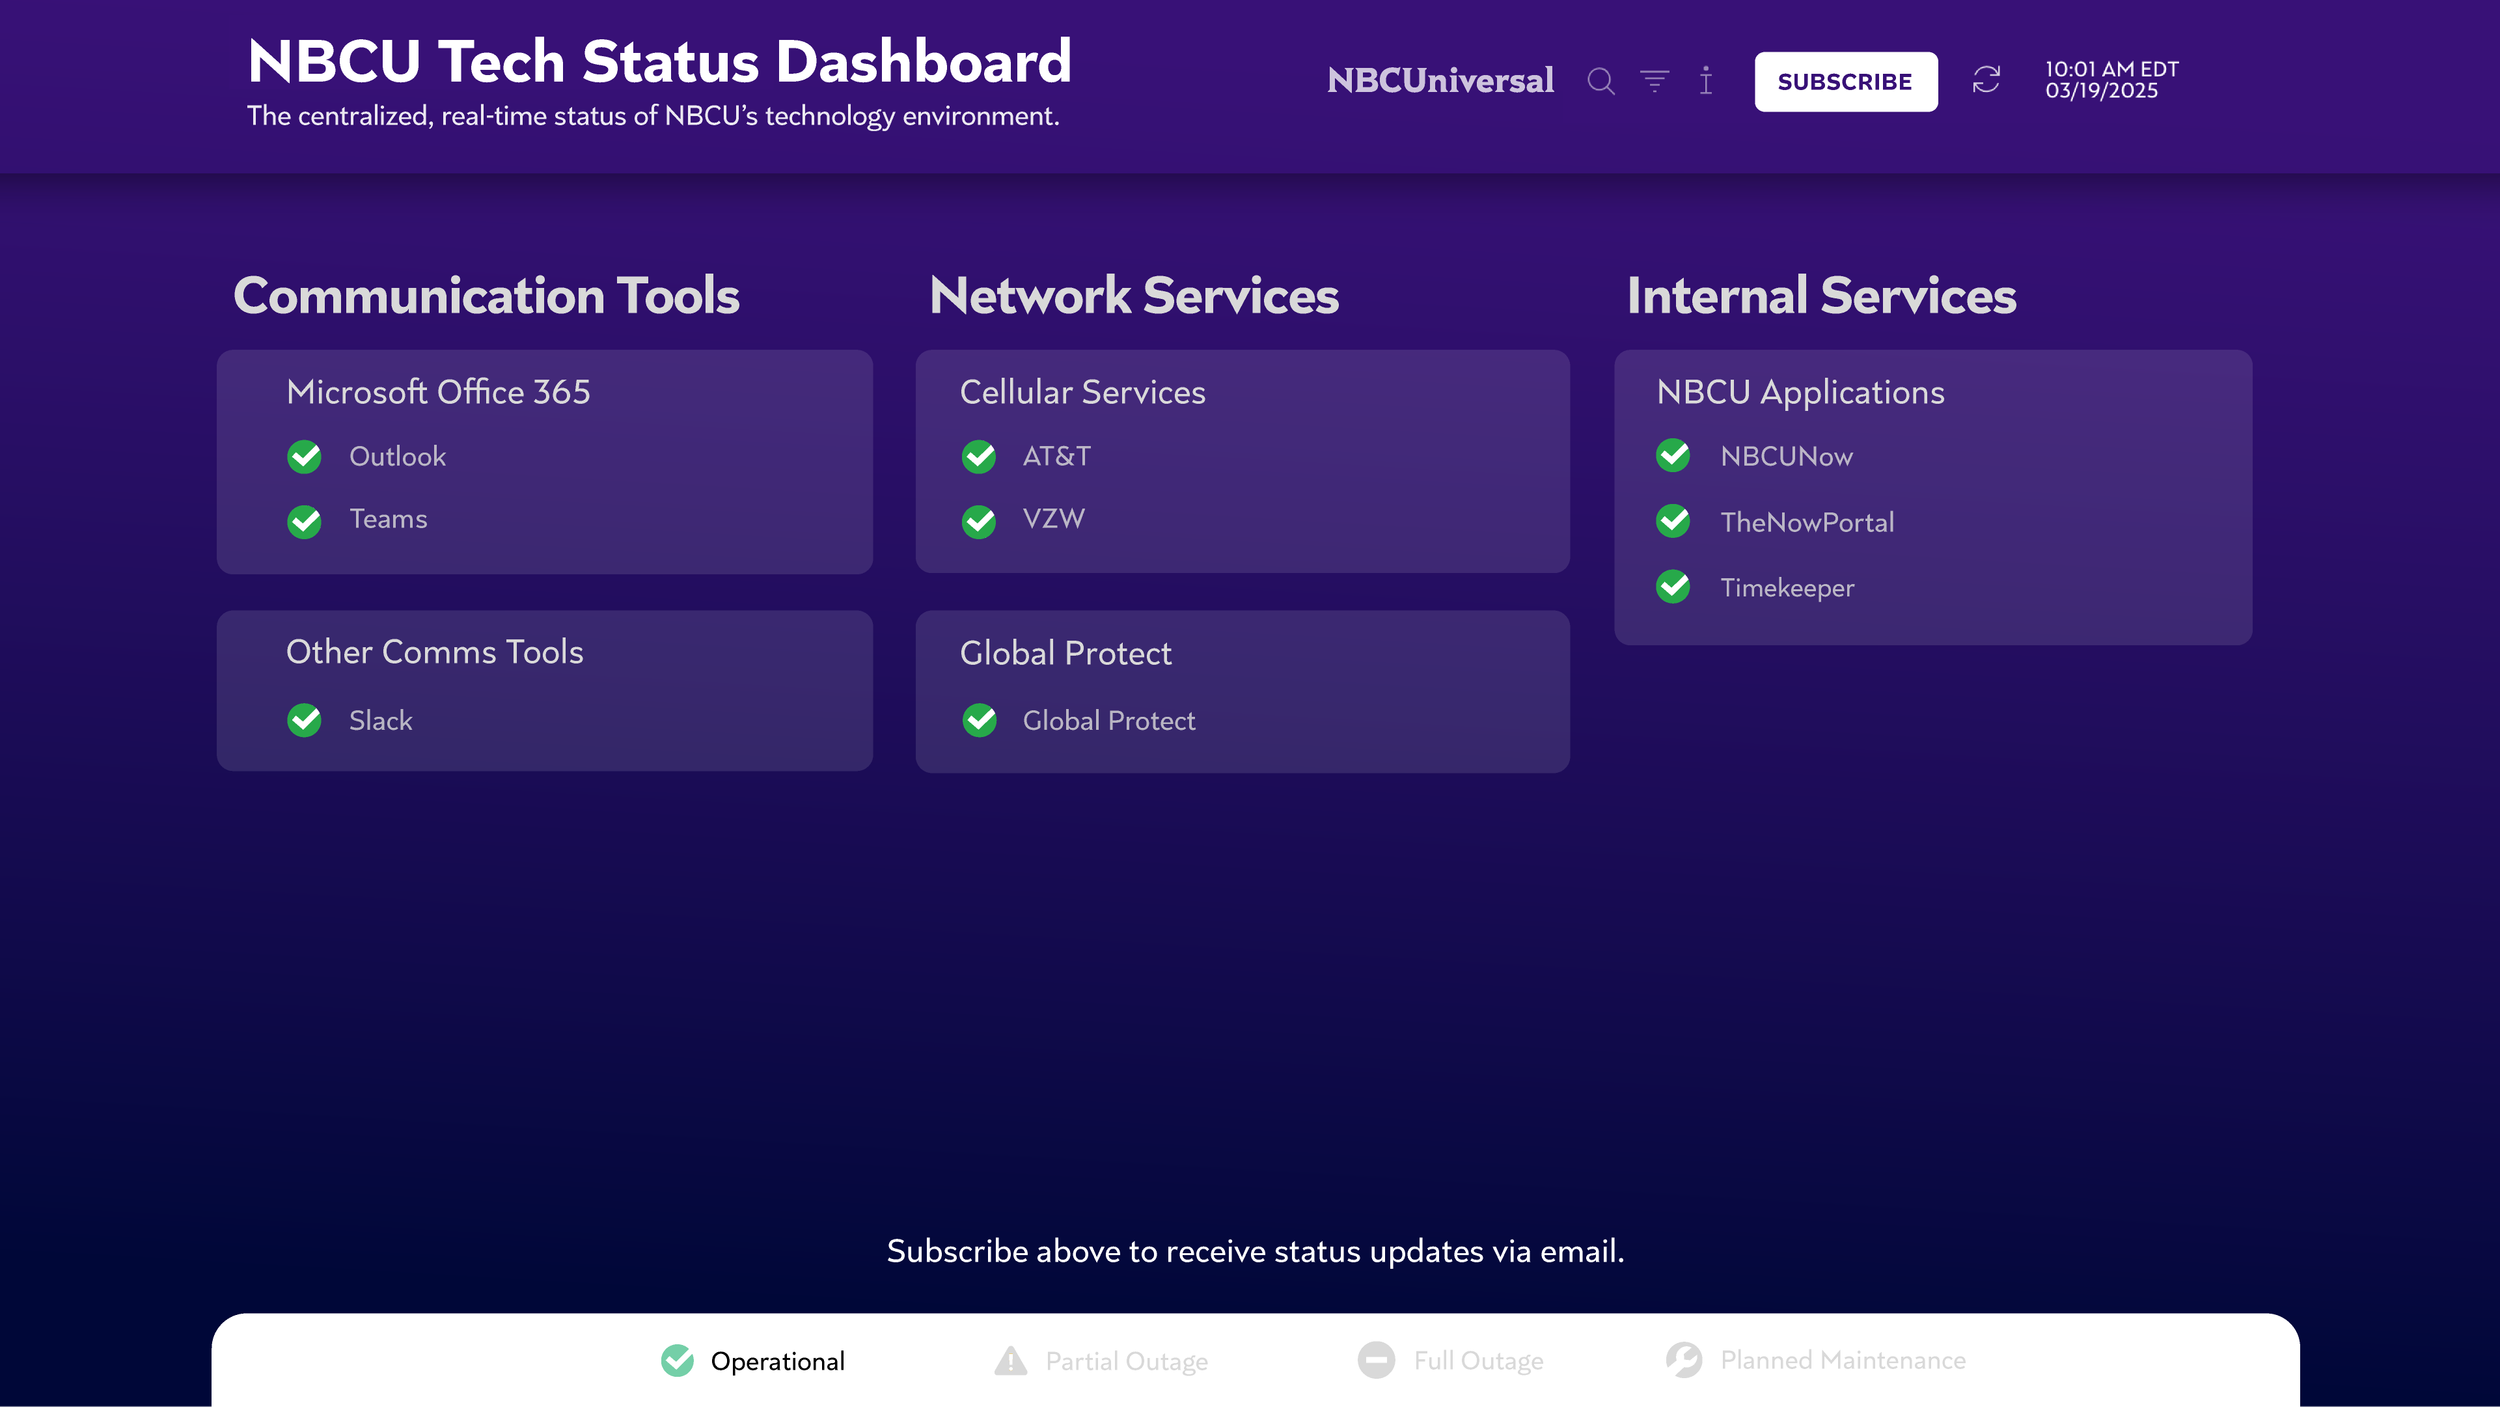Click the NBCUniversal logo
The height and width of the screenshot is (1407, 2500).
click(1440, 80)
